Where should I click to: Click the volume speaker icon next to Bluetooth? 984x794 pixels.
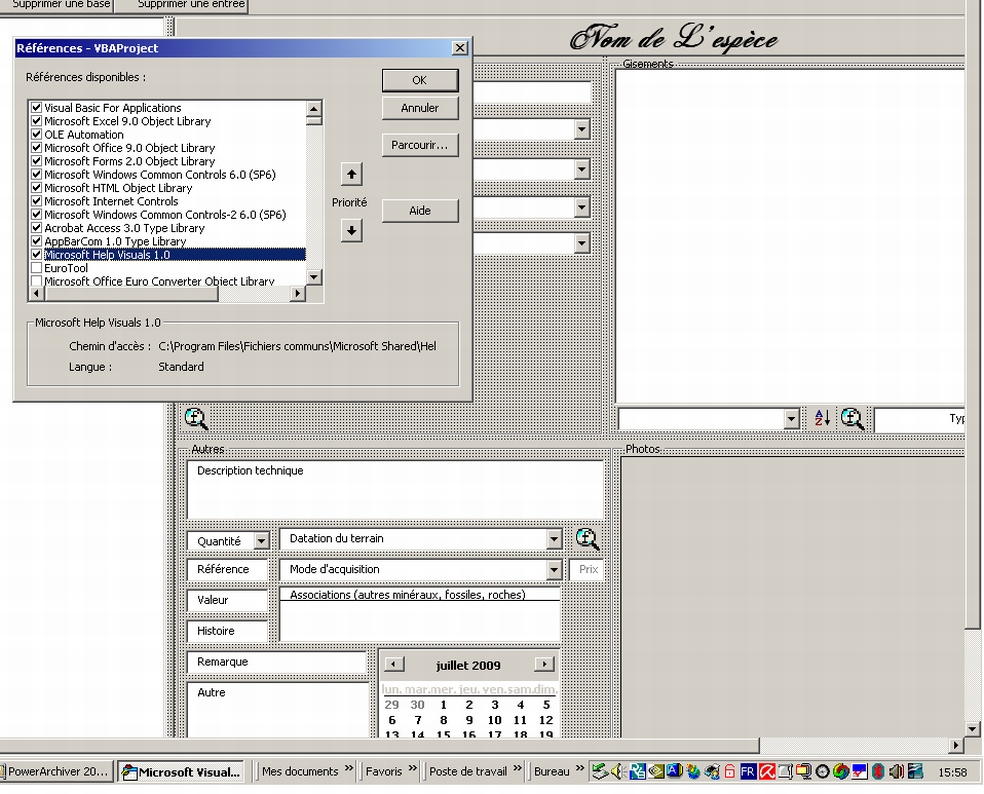896,771
